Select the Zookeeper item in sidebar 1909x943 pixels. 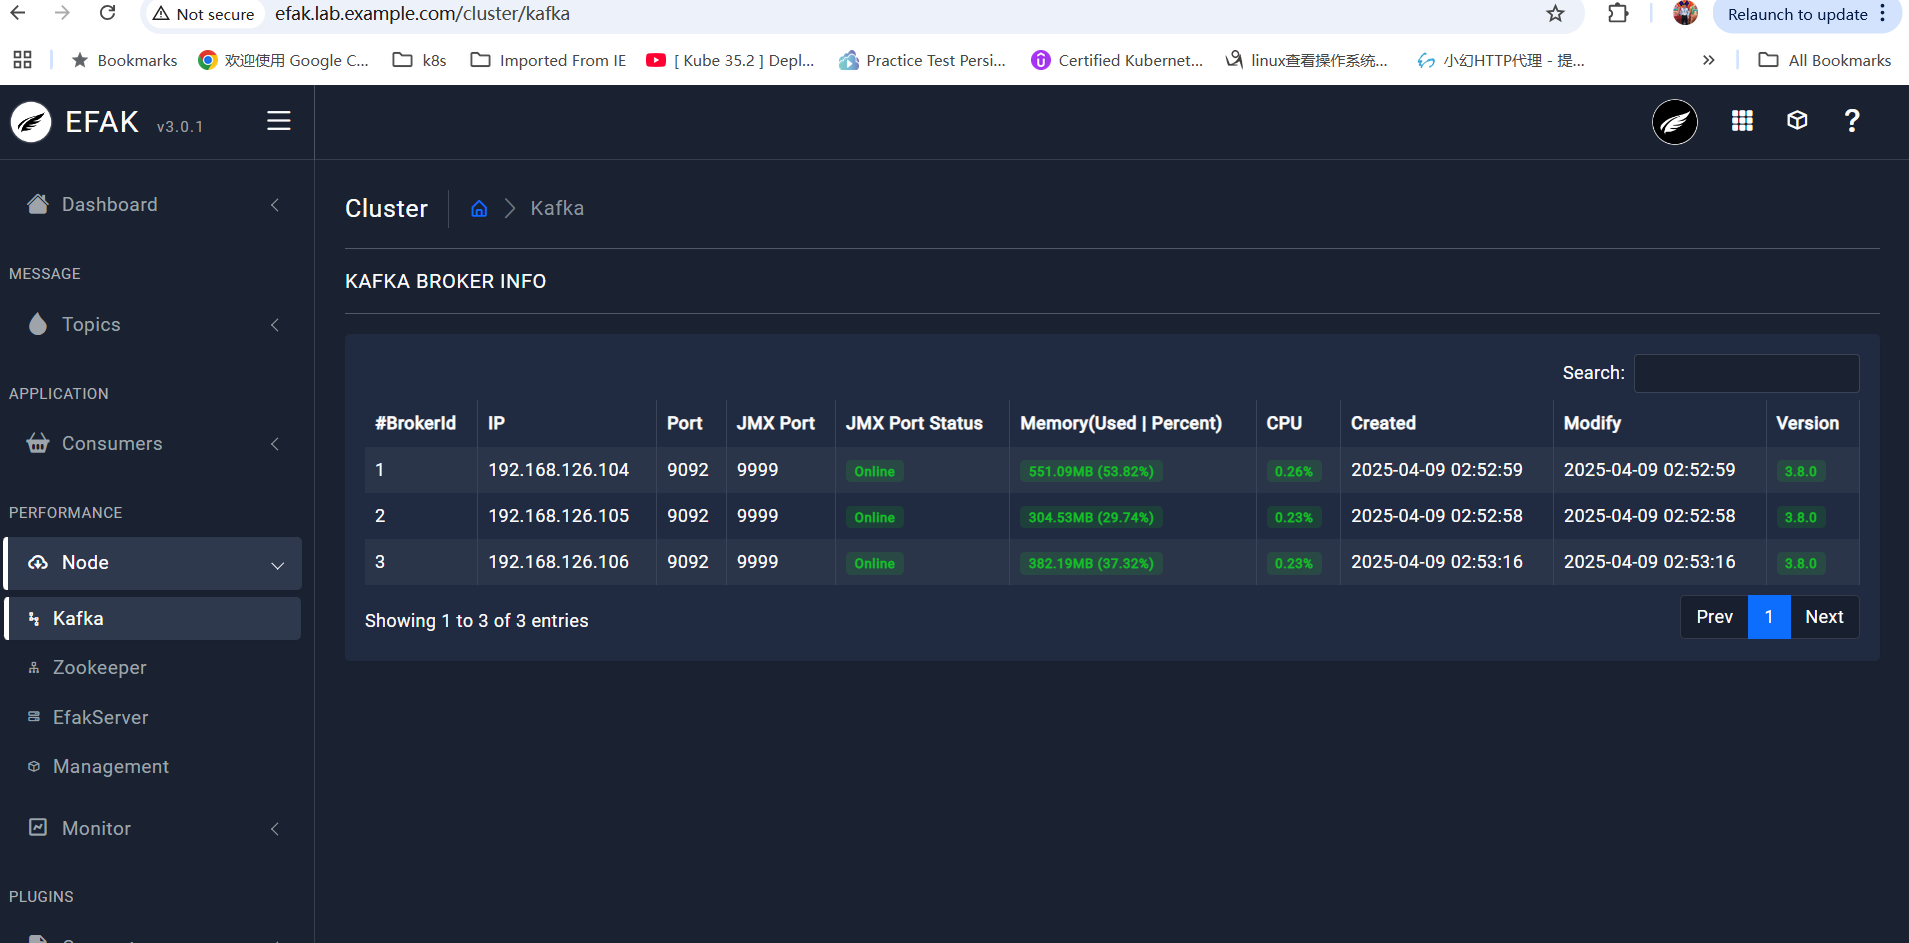pos(99,667)
